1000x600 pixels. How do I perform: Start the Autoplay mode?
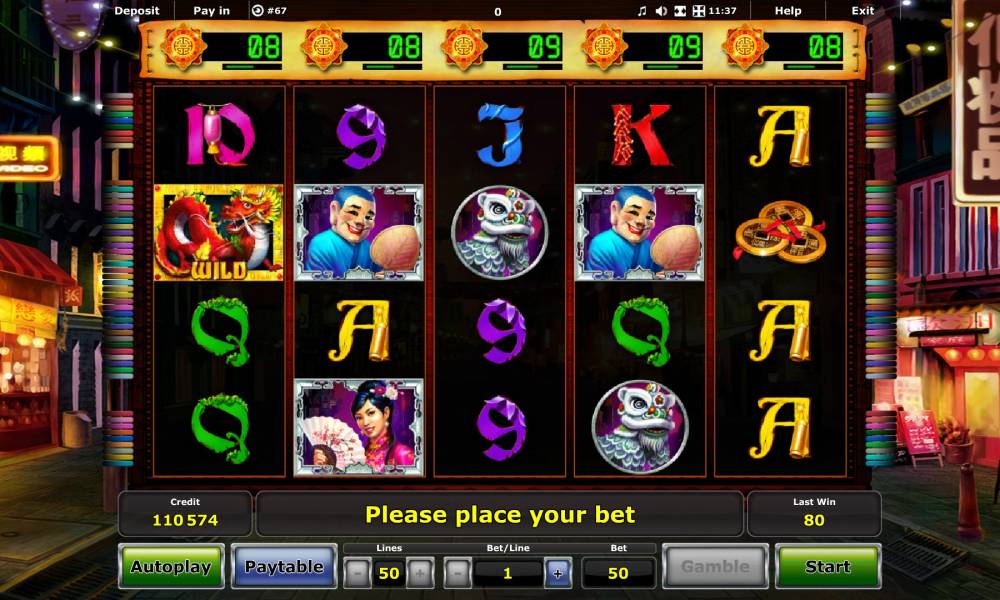pyautogui.click(x=171, y=566)
